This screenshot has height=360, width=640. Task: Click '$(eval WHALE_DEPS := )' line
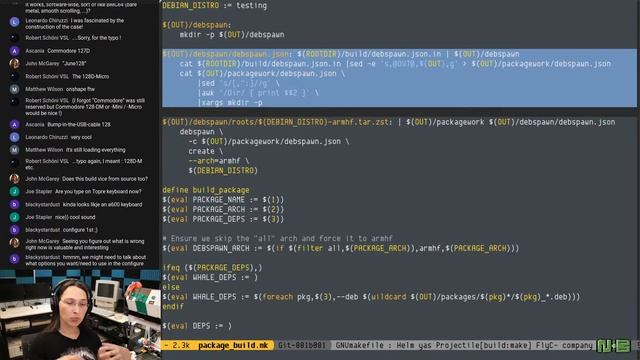click(x=210, y=278)
